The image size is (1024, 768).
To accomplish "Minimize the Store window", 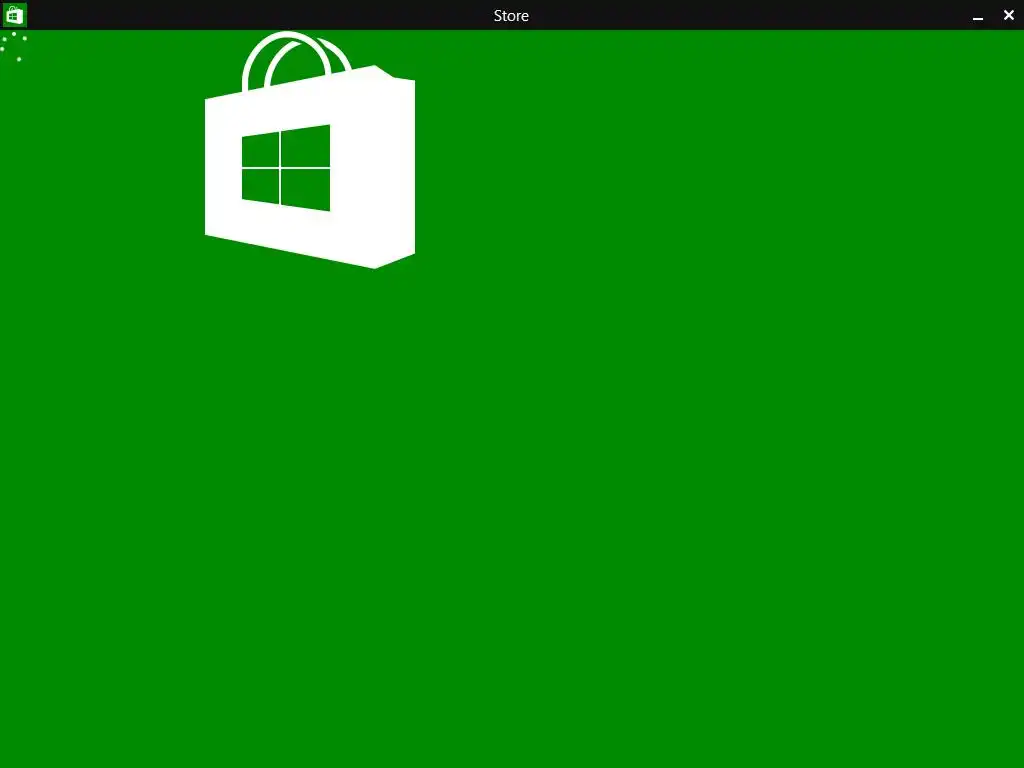I will tap(978, 16).
